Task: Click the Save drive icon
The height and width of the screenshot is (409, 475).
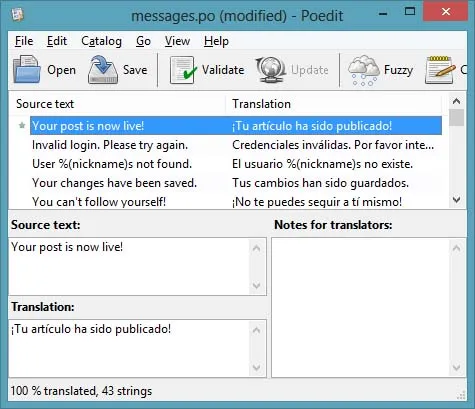Action: (103, 70)
